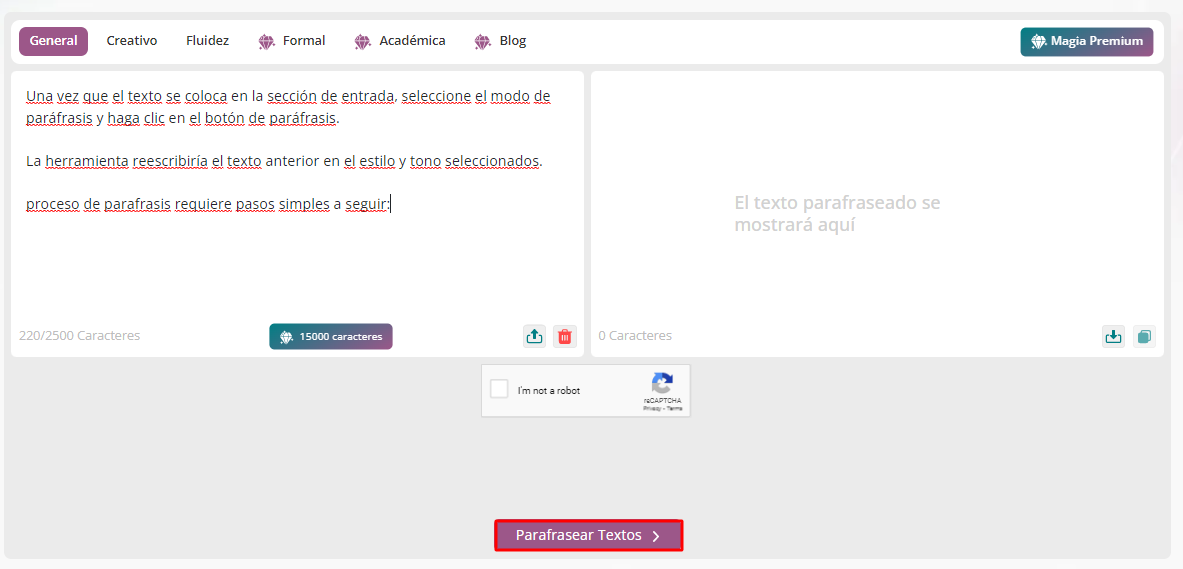Choose the Académica premium mode
1183x569 pixels.
coord(401,42)
